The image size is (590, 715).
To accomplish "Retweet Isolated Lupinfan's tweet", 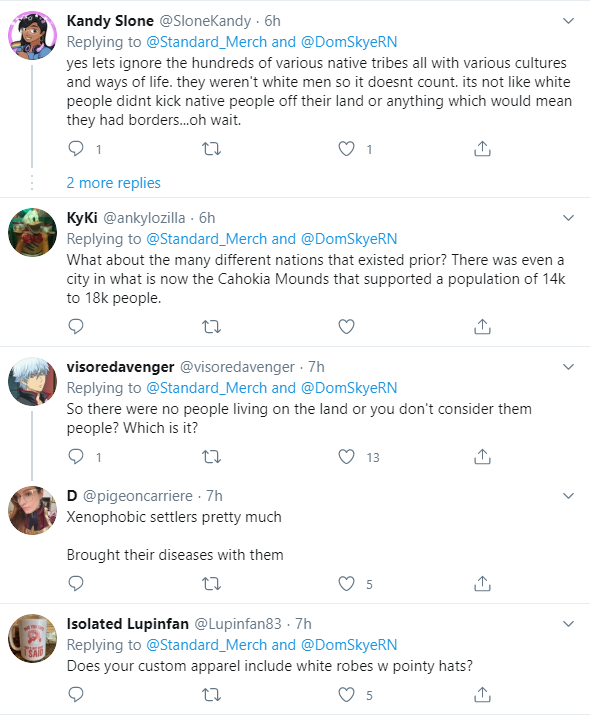I will (211, 694).
